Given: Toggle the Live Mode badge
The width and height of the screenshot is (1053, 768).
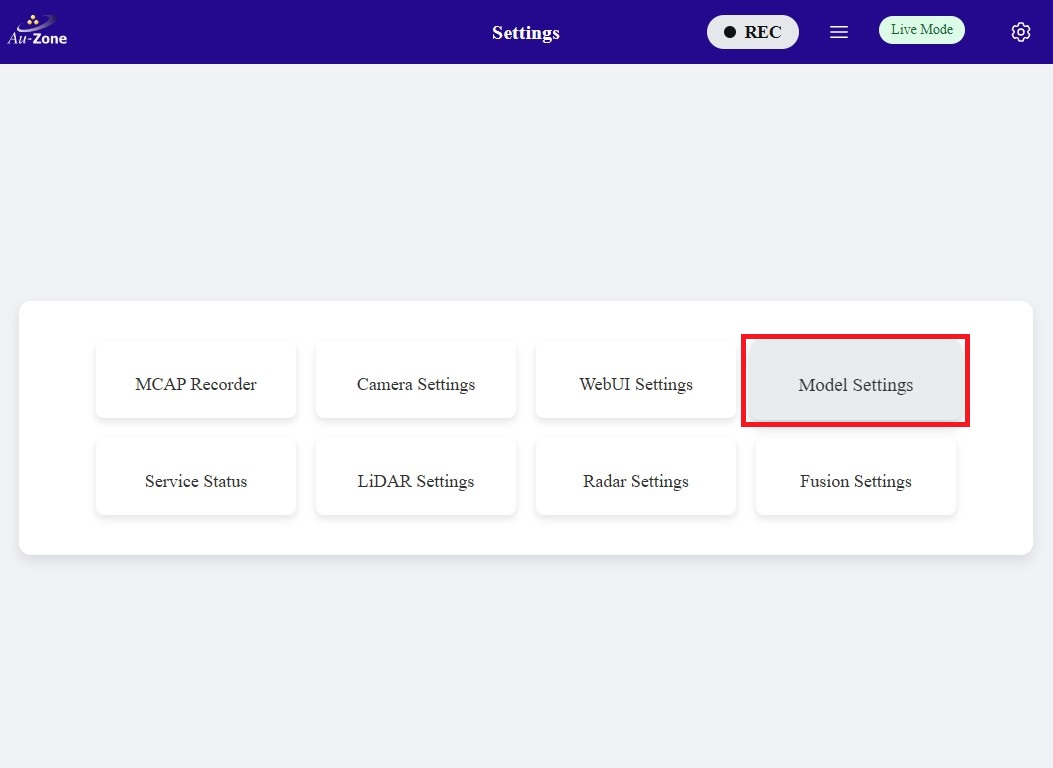Looking at the screenshot, I should [x=921, y=30].
